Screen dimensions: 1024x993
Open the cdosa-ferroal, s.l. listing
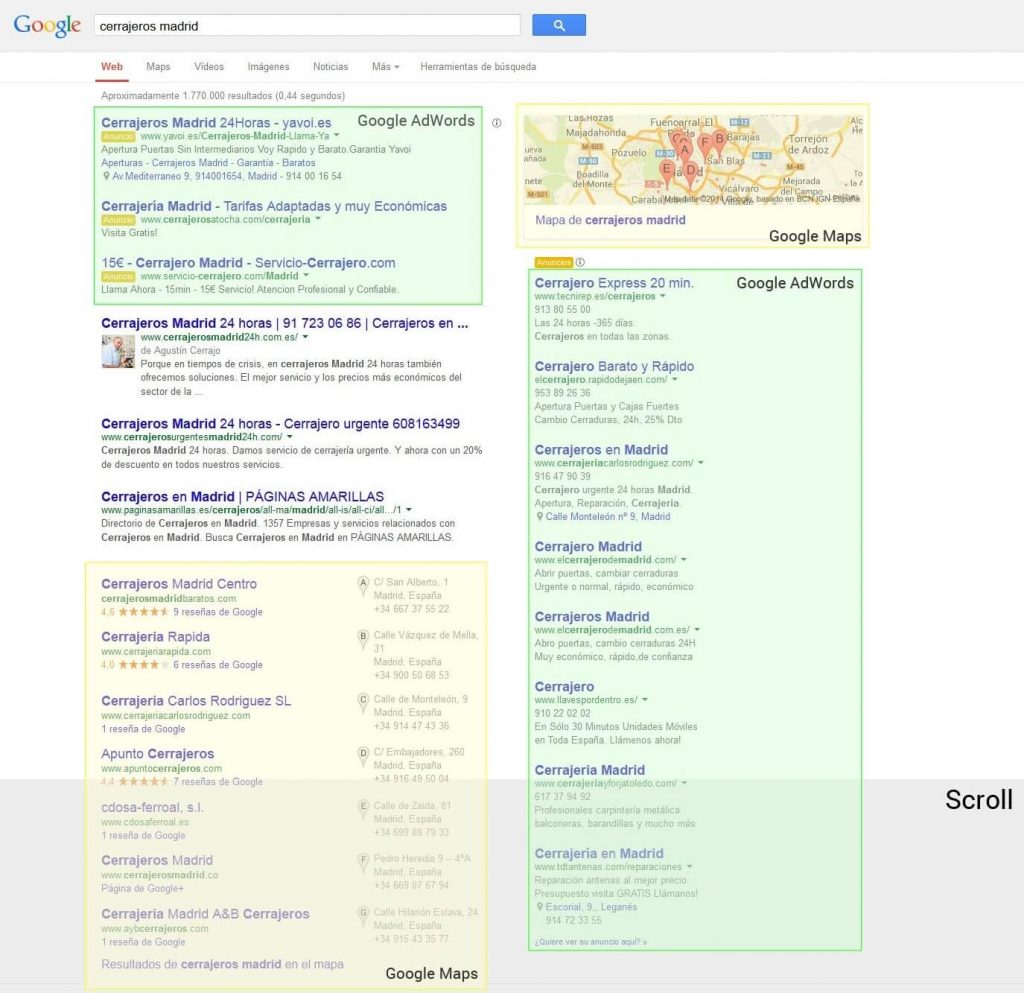(x=152, y=807)
